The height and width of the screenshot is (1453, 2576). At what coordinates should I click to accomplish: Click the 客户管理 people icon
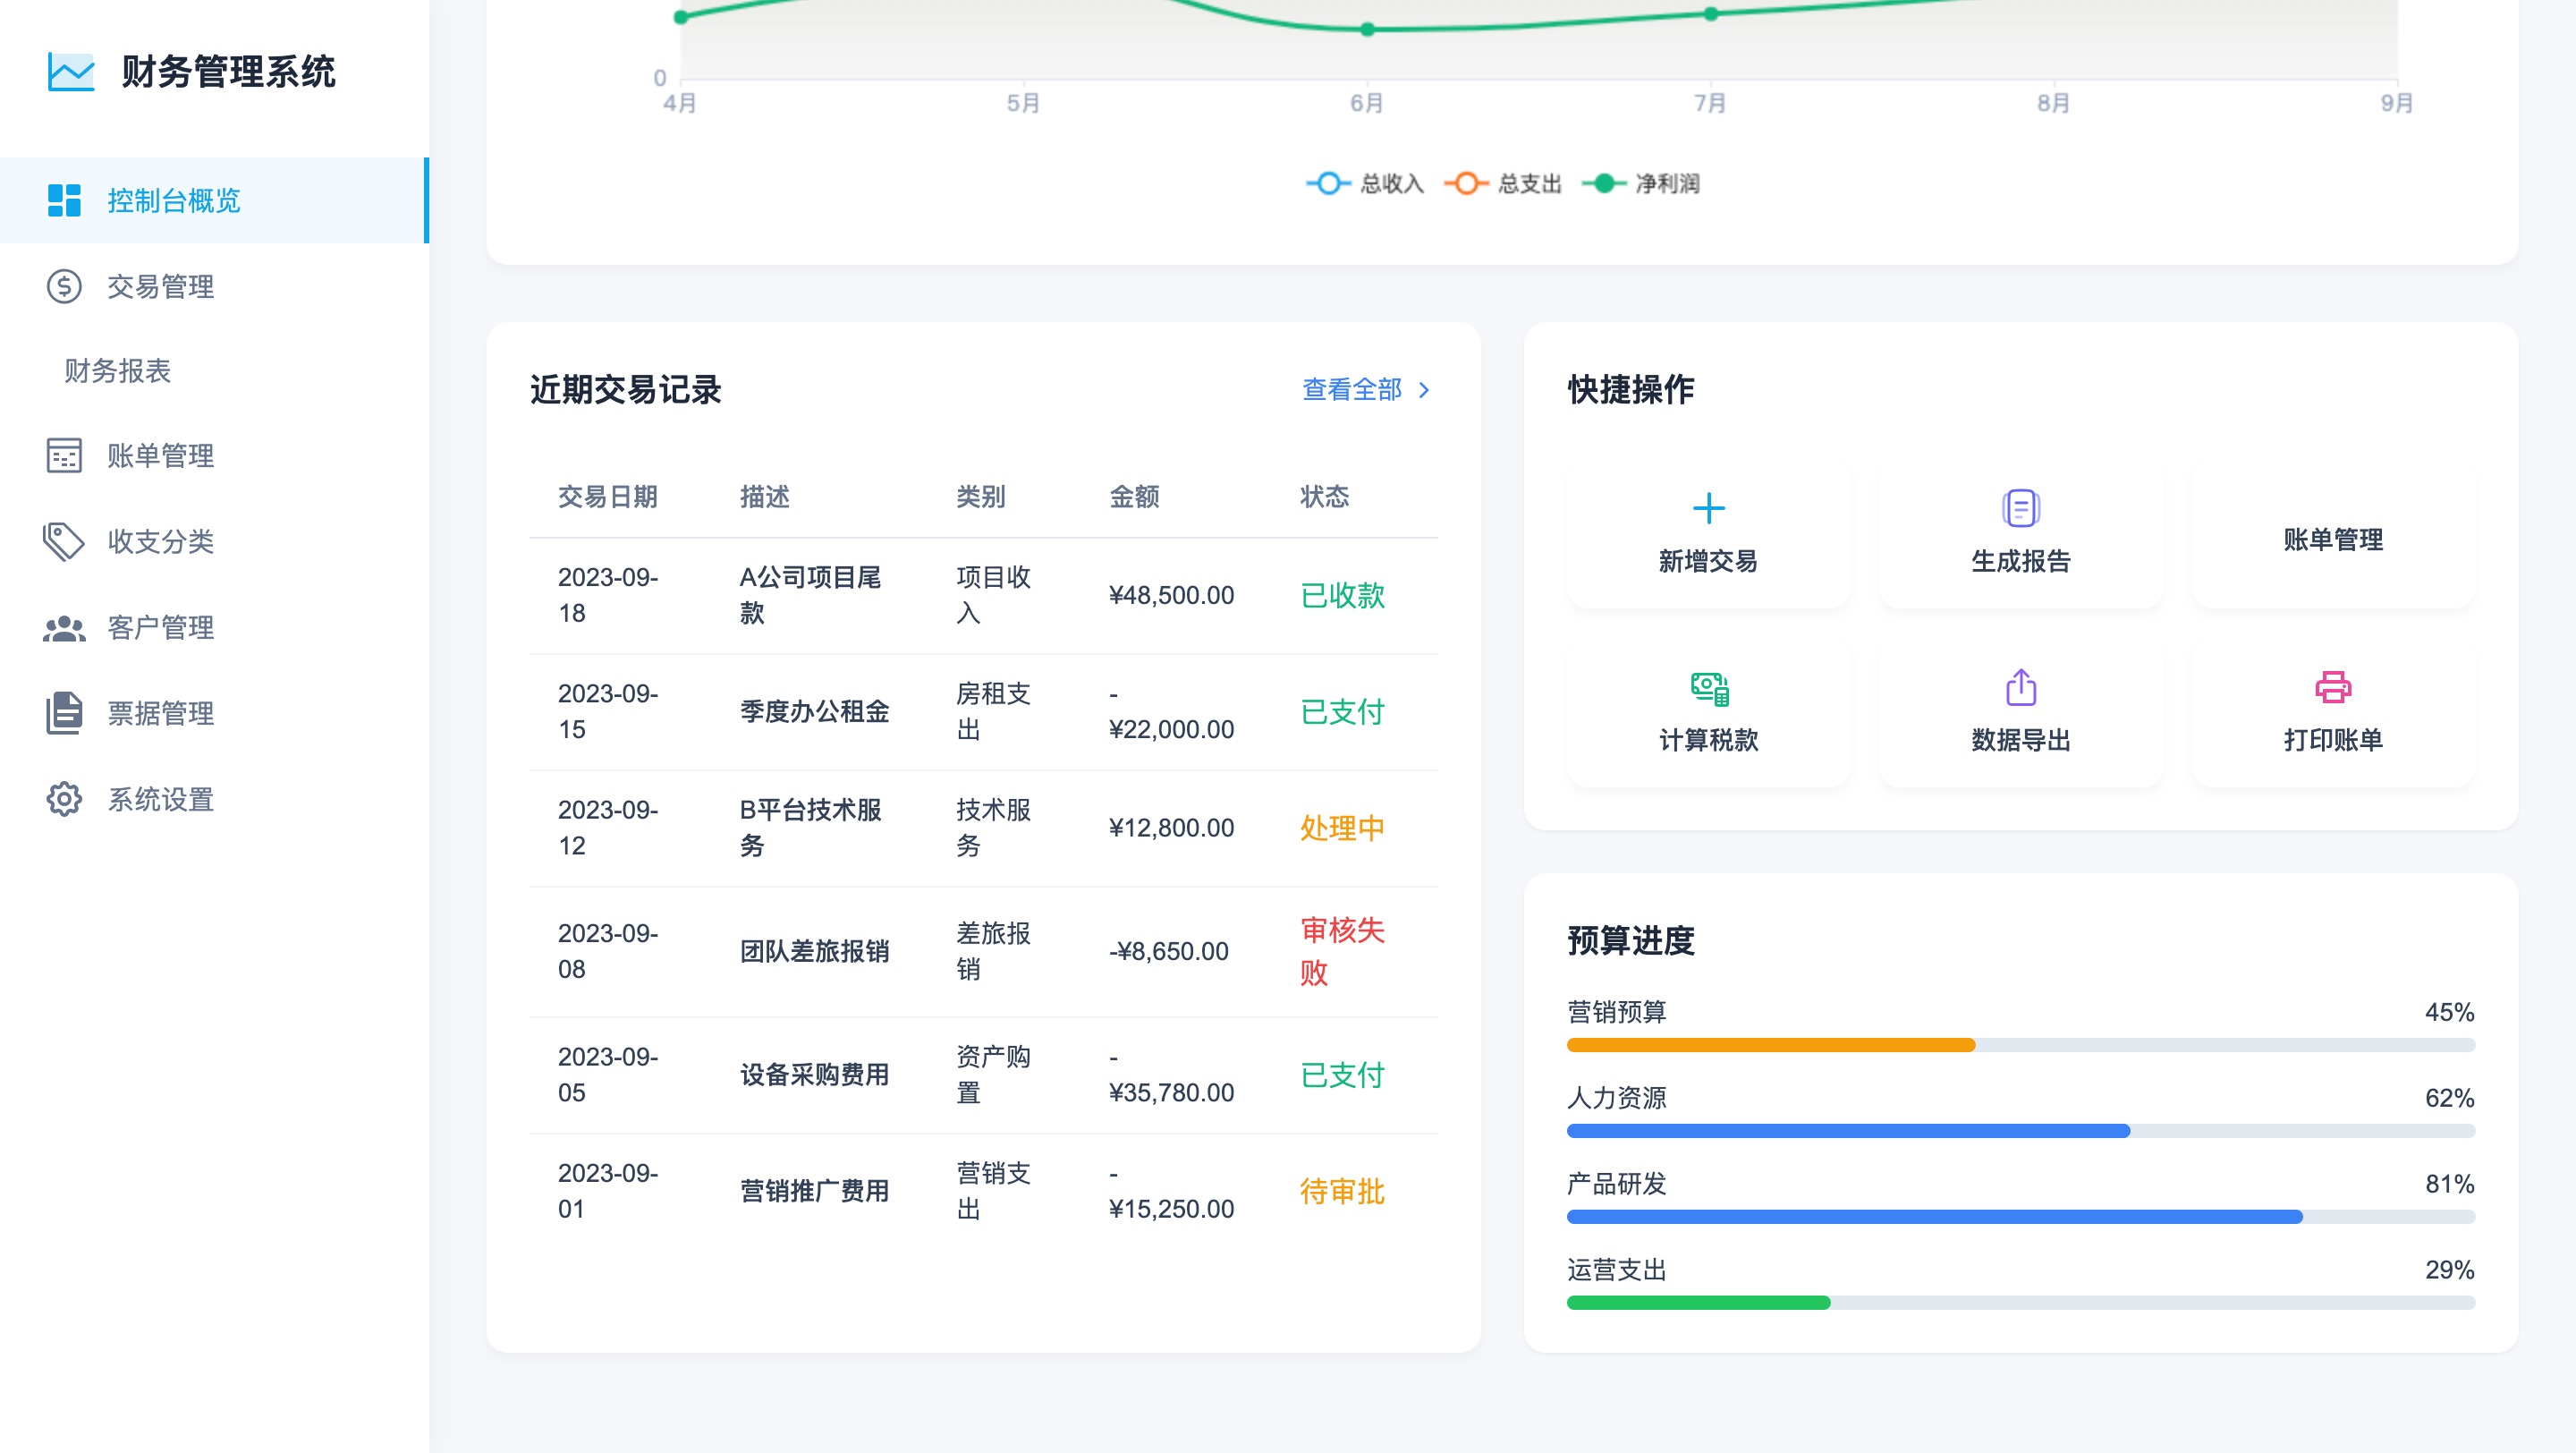pyautogui.click(x=64, y=627)
